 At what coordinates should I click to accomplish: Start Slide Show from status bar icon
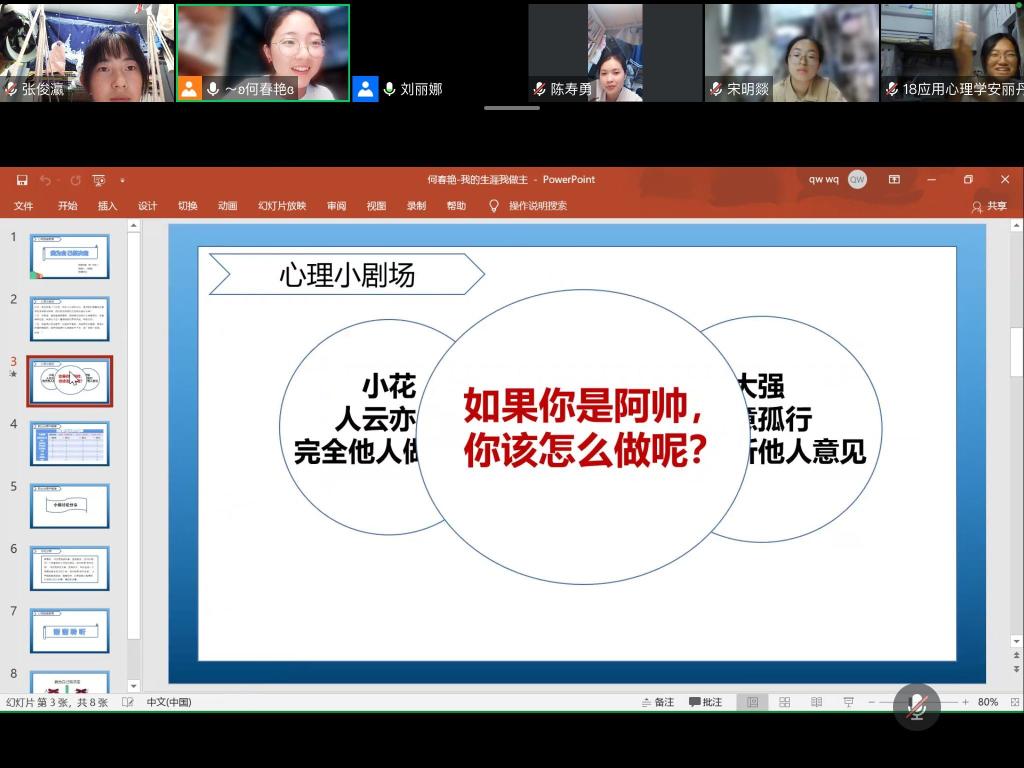[848, 702]
